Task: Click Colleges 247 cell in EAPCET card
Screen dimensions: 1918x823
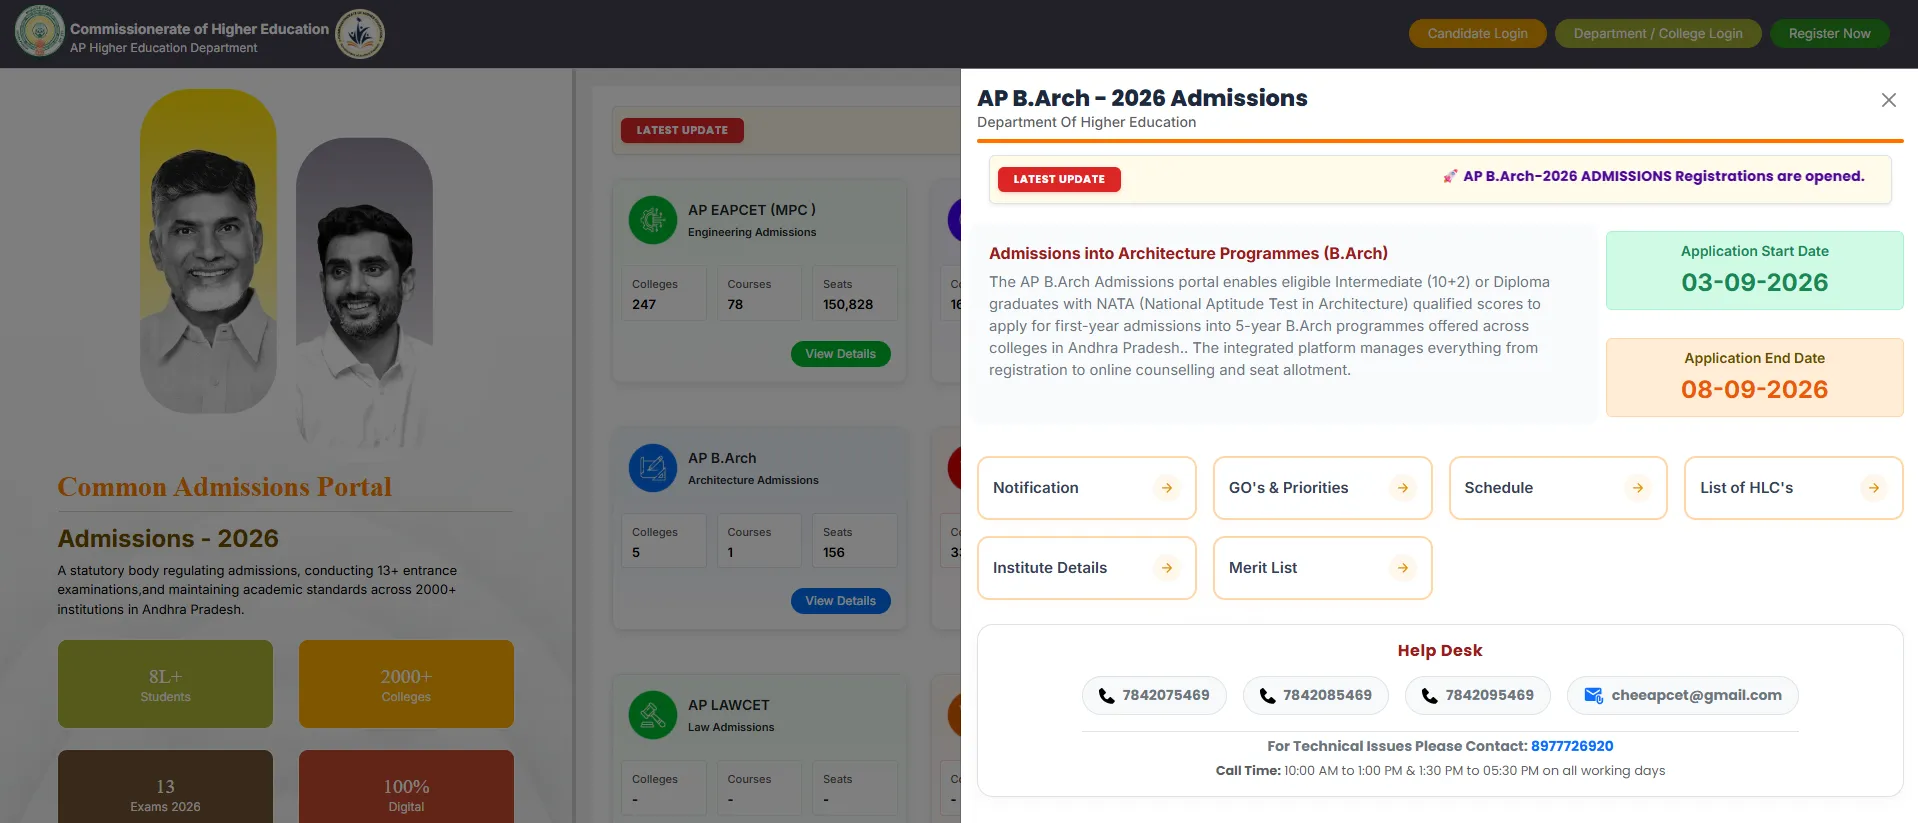Action: coord(664,293)
